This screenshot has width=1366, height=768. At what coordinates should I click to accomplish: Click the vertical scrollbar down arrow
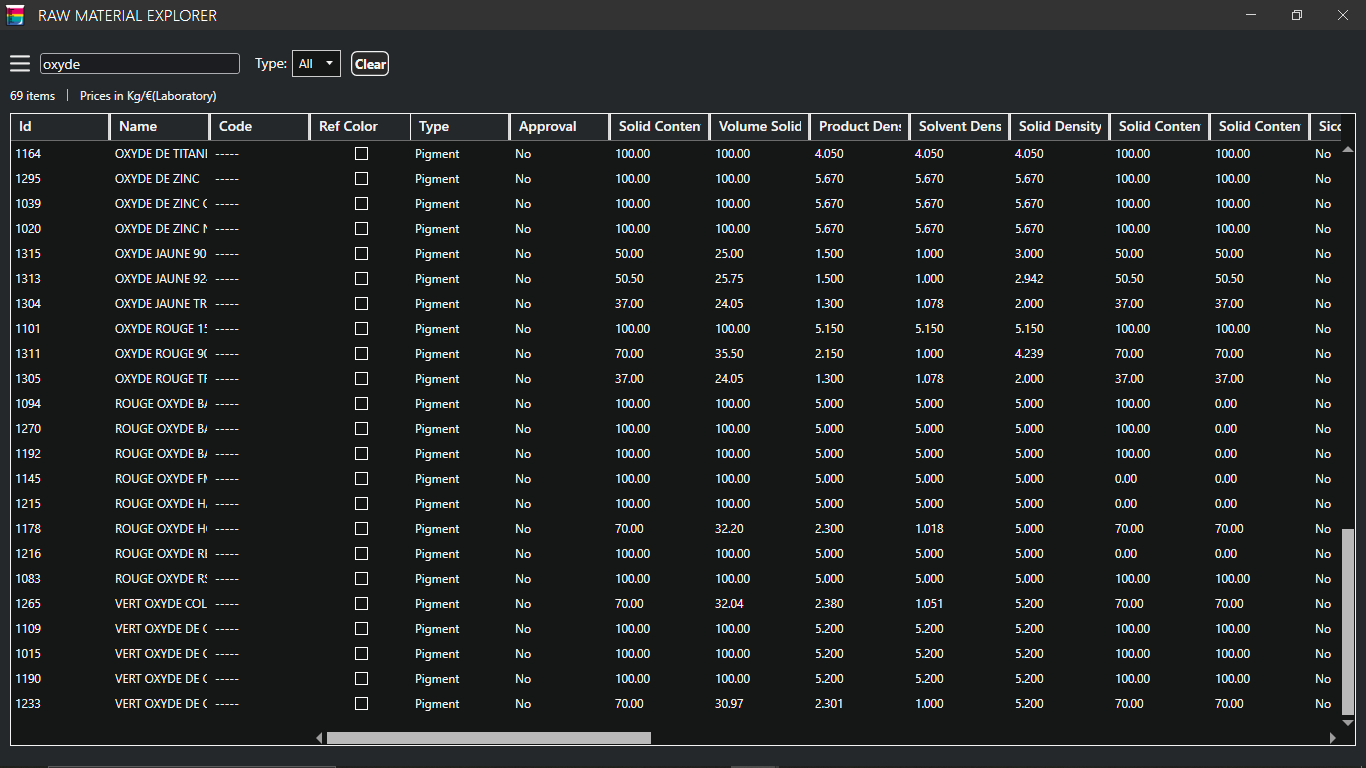pyautogui.click(x=1347, y=722)
